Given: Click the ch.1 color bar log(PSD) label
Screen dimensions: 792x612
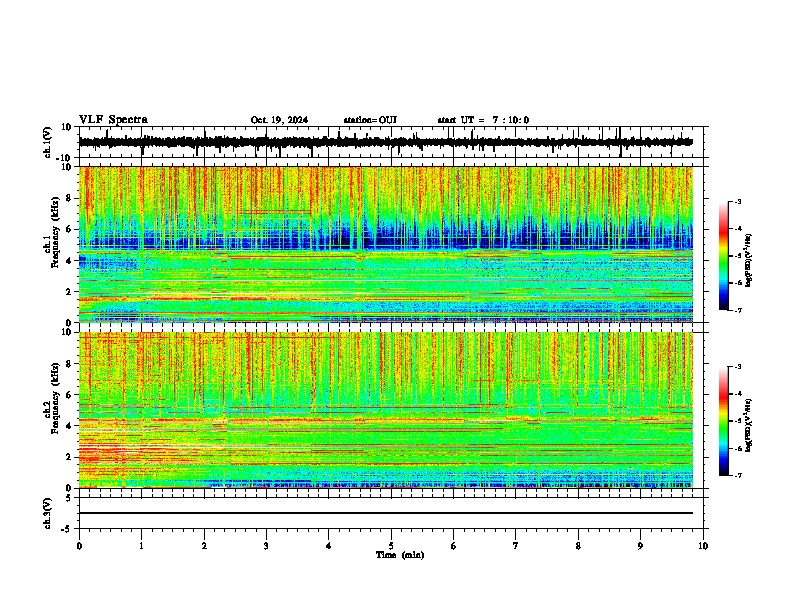Looking at the screenshot, I should (749, 261).
